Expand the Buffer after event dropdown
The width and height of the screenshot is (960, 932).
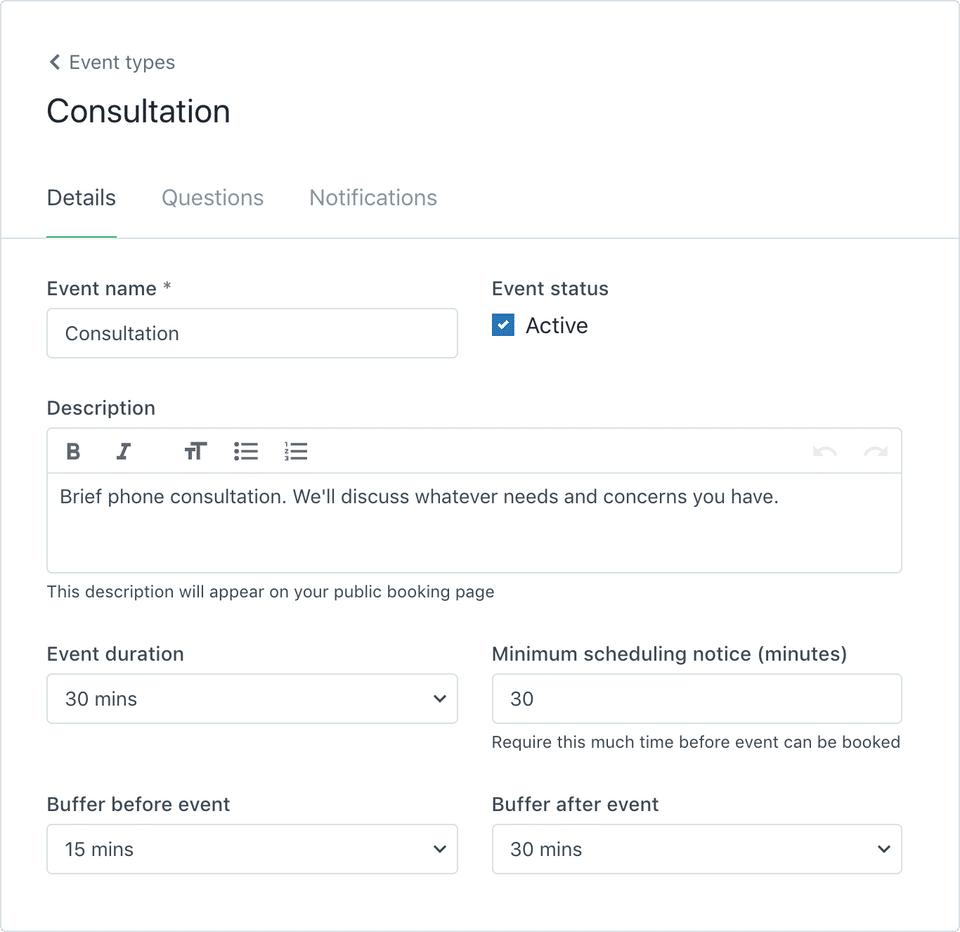tap(697, 849)
